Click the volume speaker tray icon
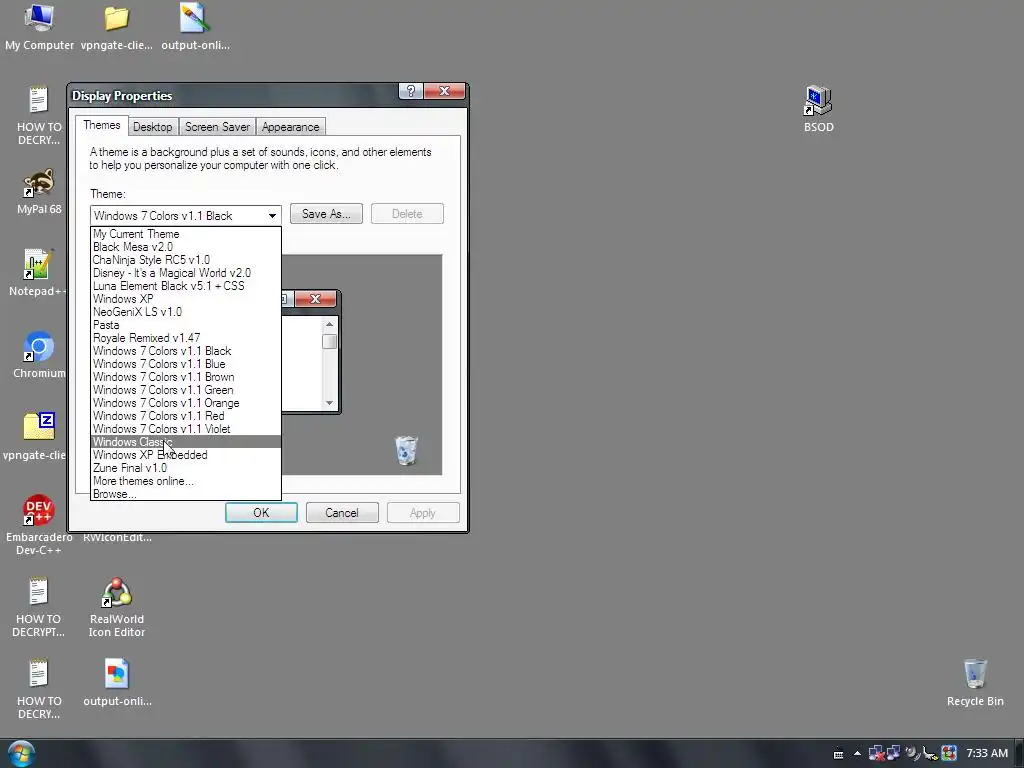The image size is (1024, 768). (x=912, y=754)
